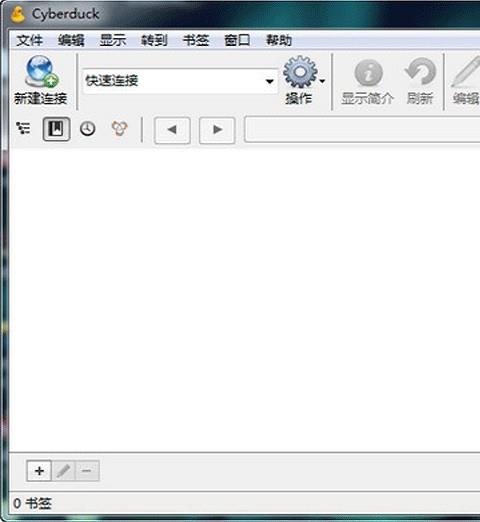Click the 新建连接 globe icon
The height and width of the screenshot is (522, 480).
point(42,71)
